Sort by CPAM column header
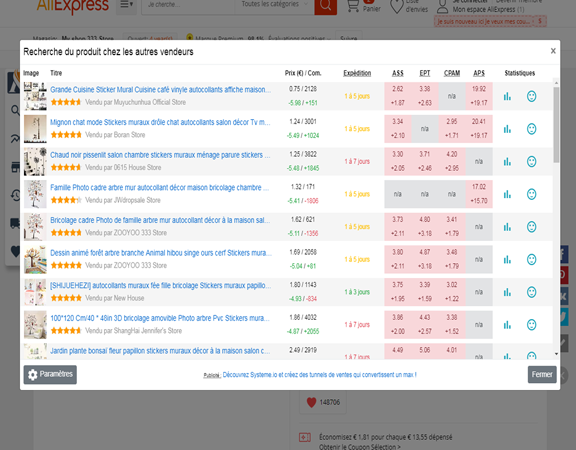The height and width of the screenshot is (450, 576). (452, 73)
